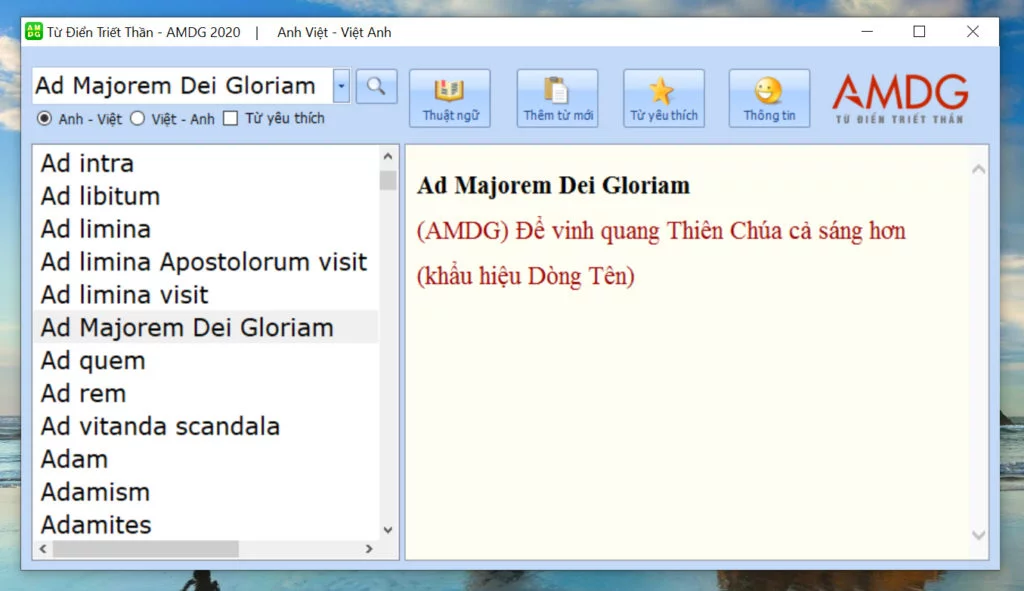
Task: Click the AMDG dictionary logo
Action: click(898, 96)
